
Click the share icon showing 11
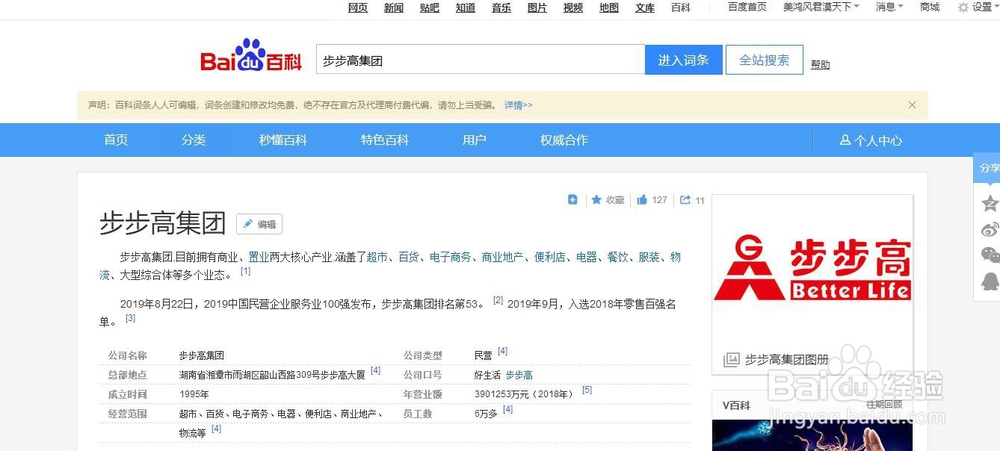685,200
